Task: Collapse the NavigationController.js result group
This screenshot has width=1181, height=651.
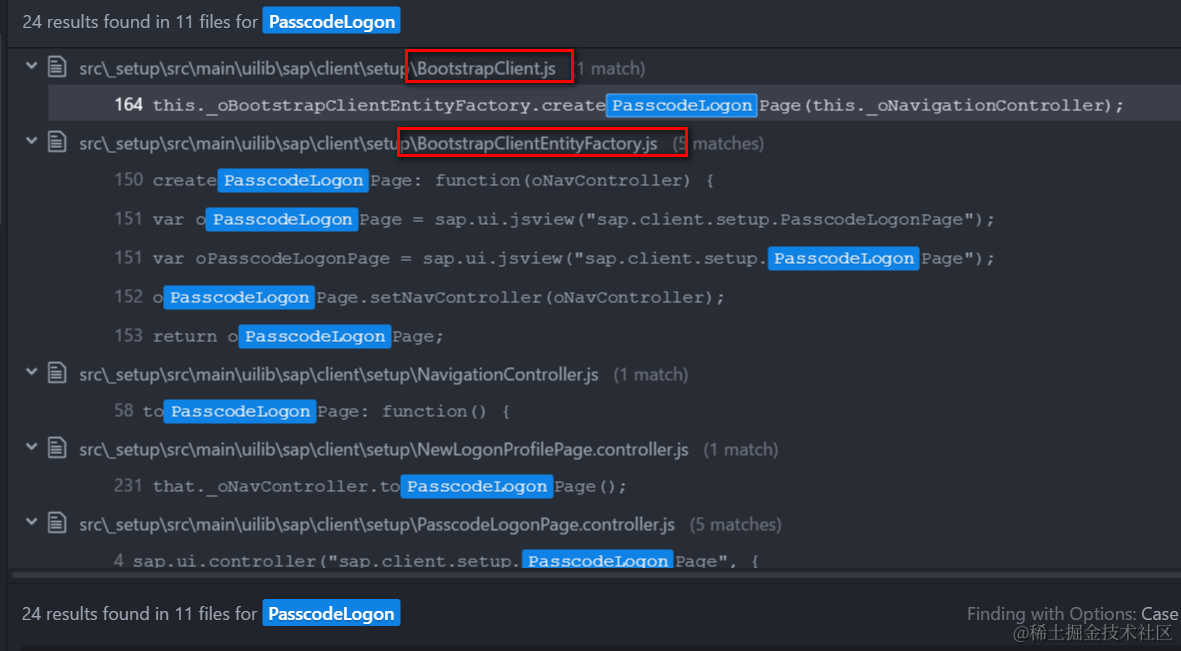Action: point(32,372)
